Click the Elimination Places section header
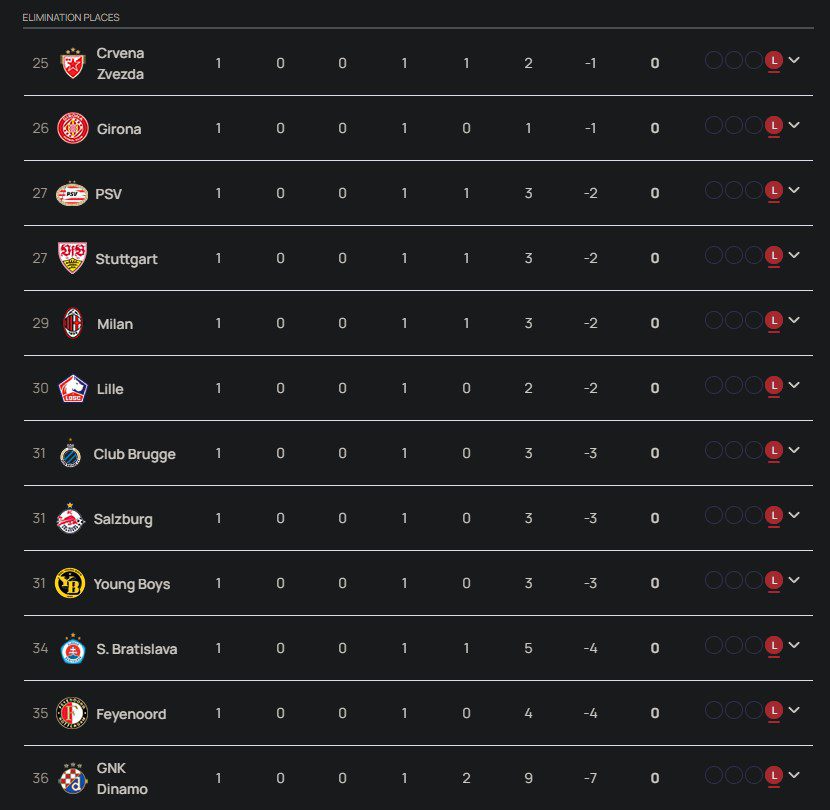This screenshot has height=810, width=830. pyautogui.click(x=71, y=18)
